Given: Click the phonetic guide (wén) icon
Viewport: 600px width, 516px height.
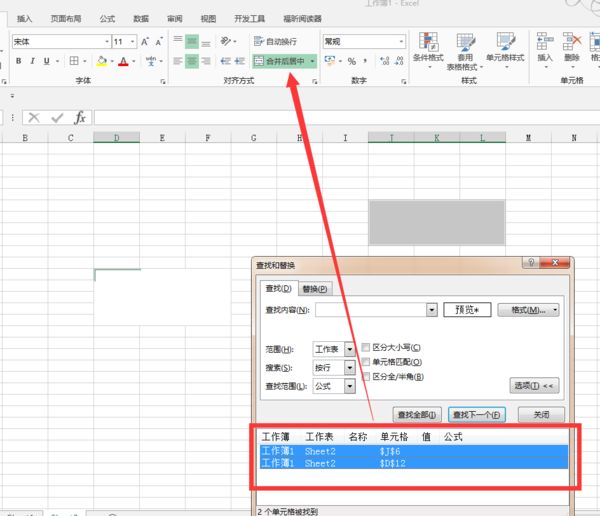Looking at the screenshot, I should [x=151, y=61].
